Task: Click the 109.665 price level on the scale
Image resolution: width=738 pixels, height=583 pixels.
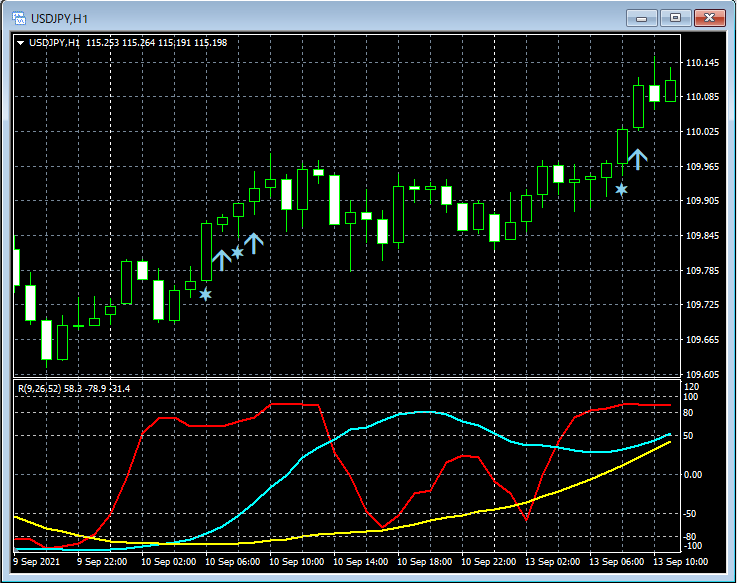Action: pos(702,340)
